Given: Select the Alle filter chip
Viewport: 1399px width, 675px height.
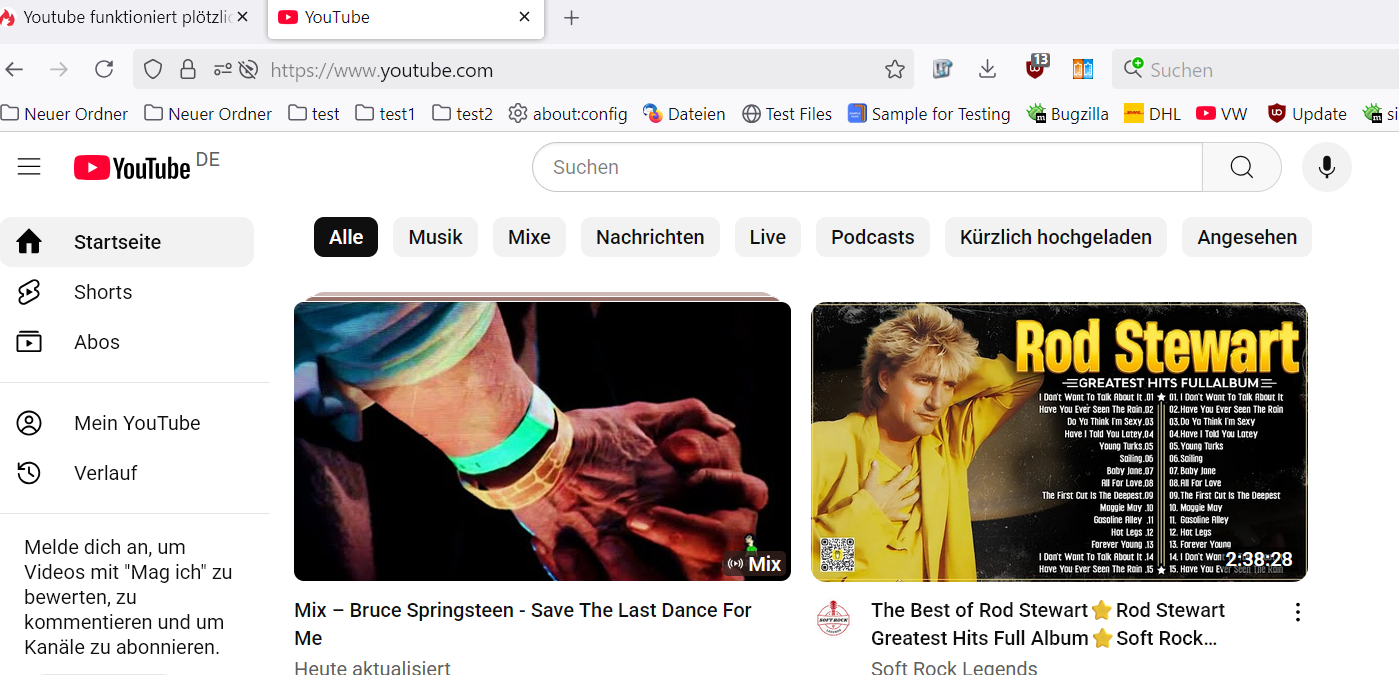Looking at the screenshot, I should (x=346, y=237).
